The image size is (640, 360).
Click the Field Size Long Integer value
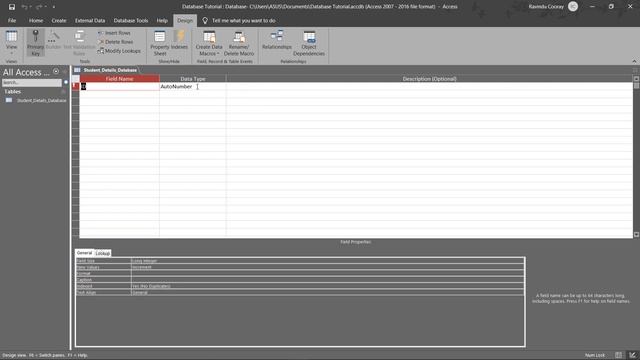pyautogui.click(x=327, y=261)
